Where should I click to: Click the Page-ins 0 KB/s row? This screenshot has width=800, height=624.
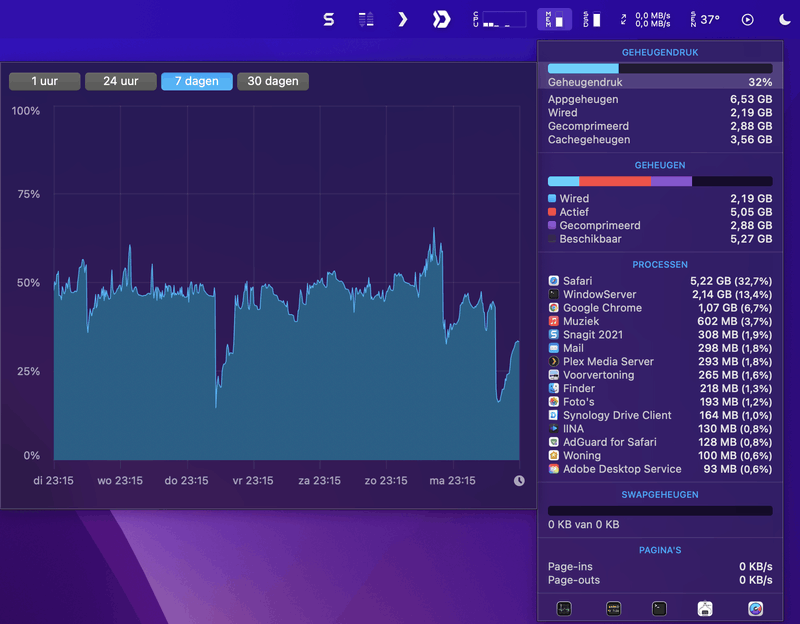click(x=660, y=566)
